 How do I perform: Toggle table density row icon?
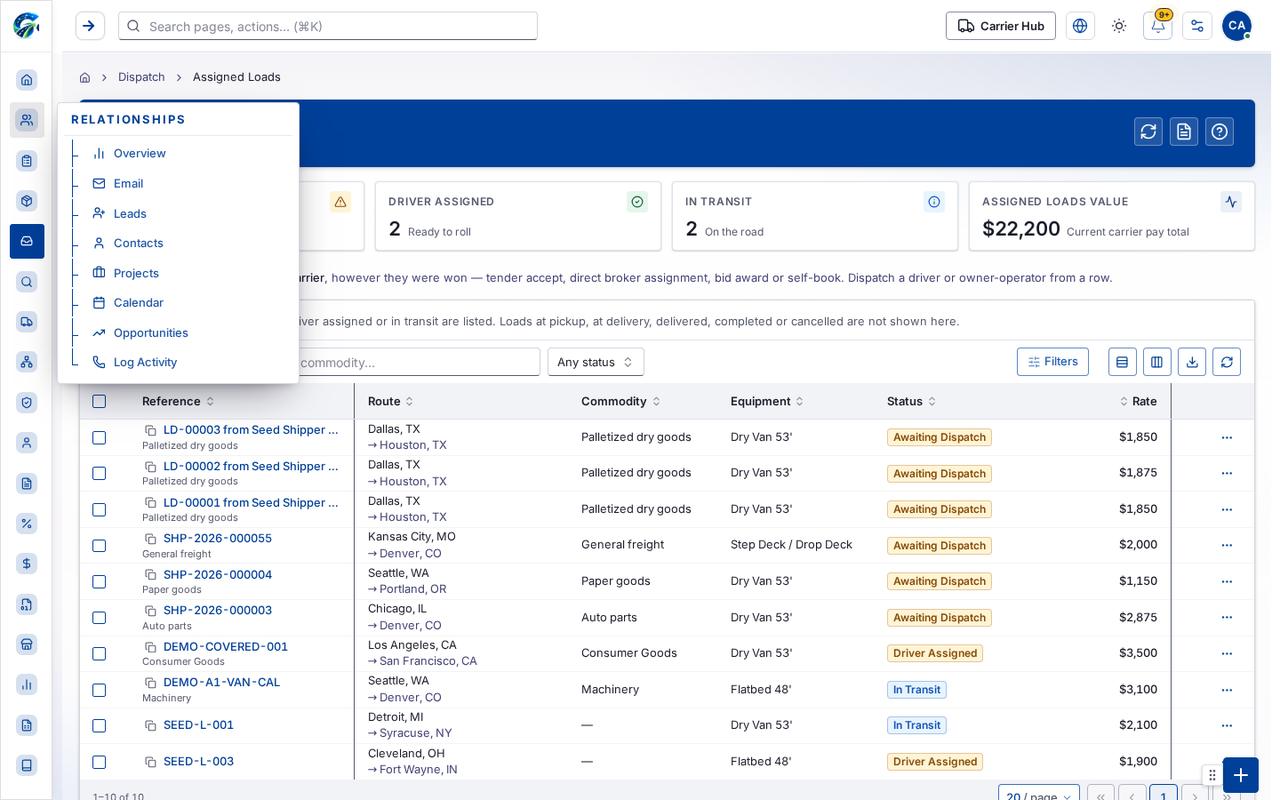pyautogui.click(x=1122, y=362)
